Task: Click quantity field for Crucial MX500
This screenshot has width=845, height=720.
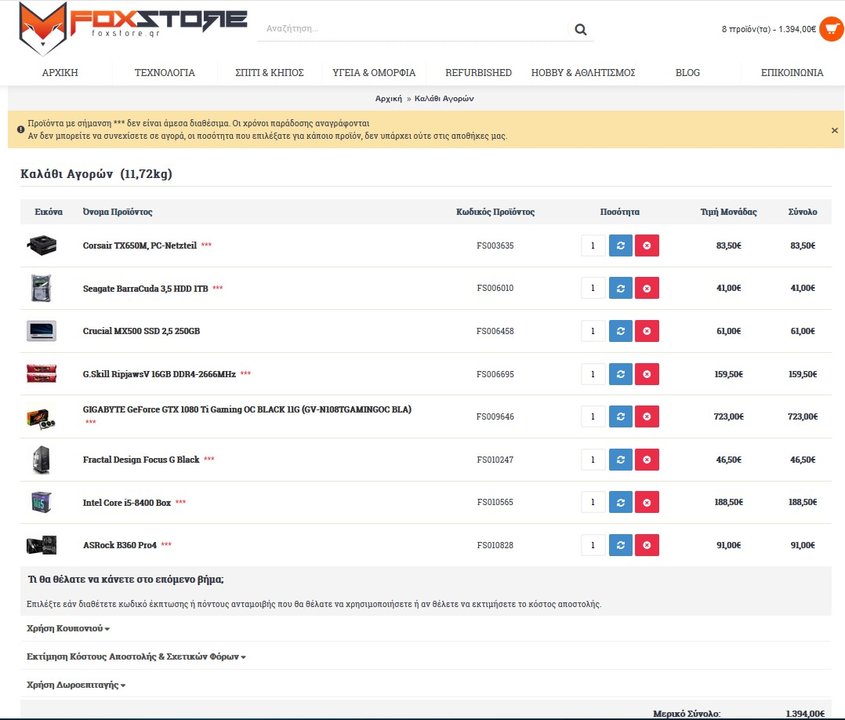Action: (593, 331)
